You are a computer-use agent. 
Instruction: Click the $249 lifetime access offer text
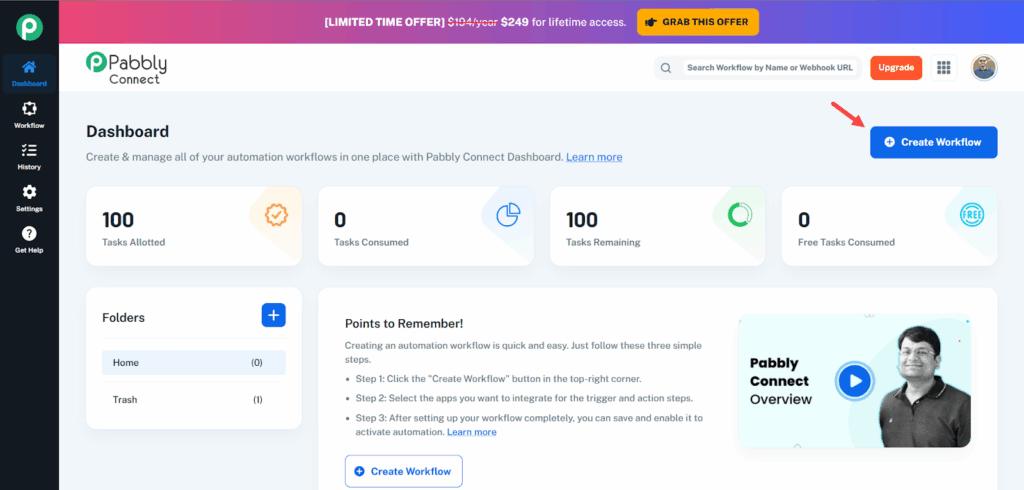click(x=564, y=22)
